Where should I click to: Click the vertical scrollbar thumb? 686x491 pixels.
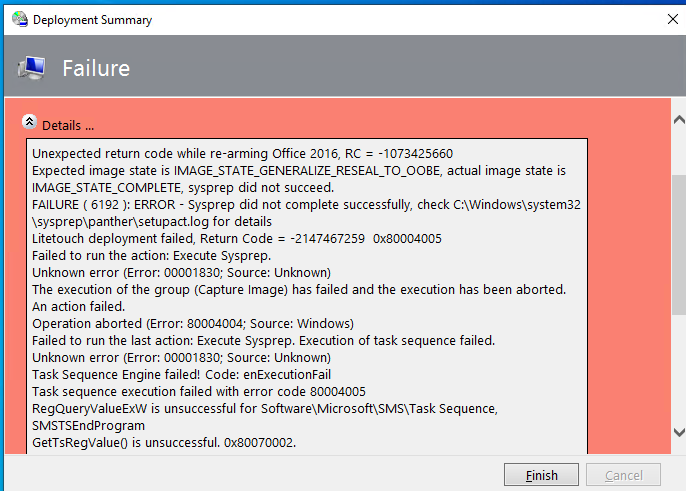[x=679, y=245]
